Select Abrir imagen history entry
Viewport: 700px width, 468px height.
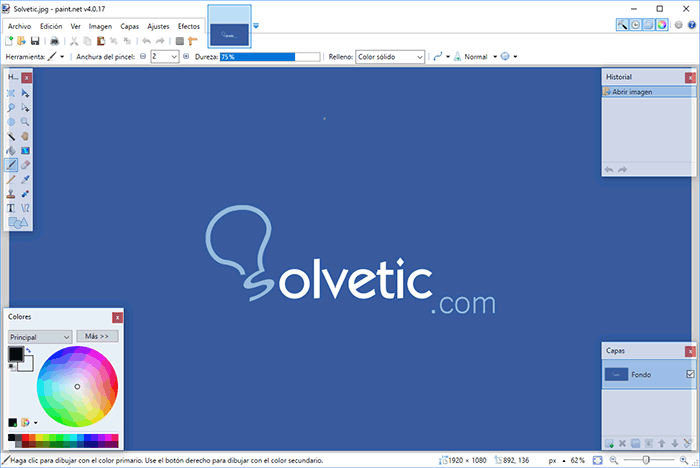649,92
